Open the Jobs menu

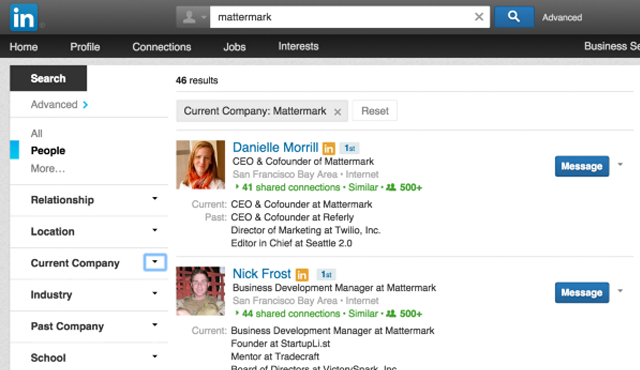tap(234, 47)
